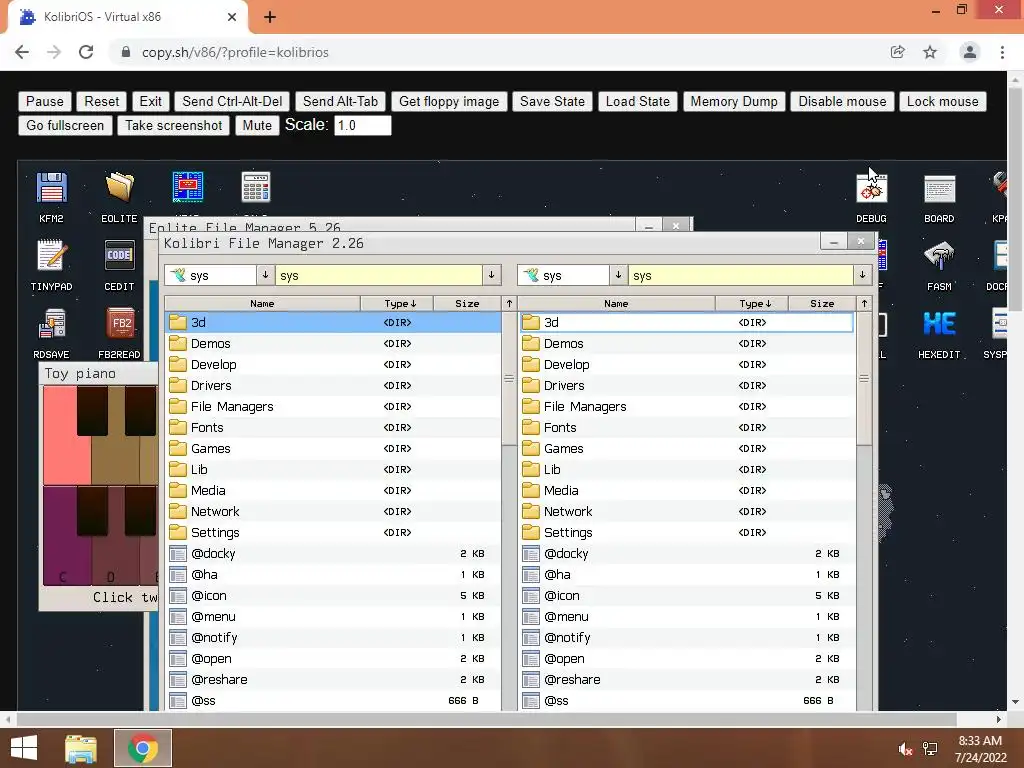
Task: Open the EOLITE desktop icon
Action: tap(119, 197)
